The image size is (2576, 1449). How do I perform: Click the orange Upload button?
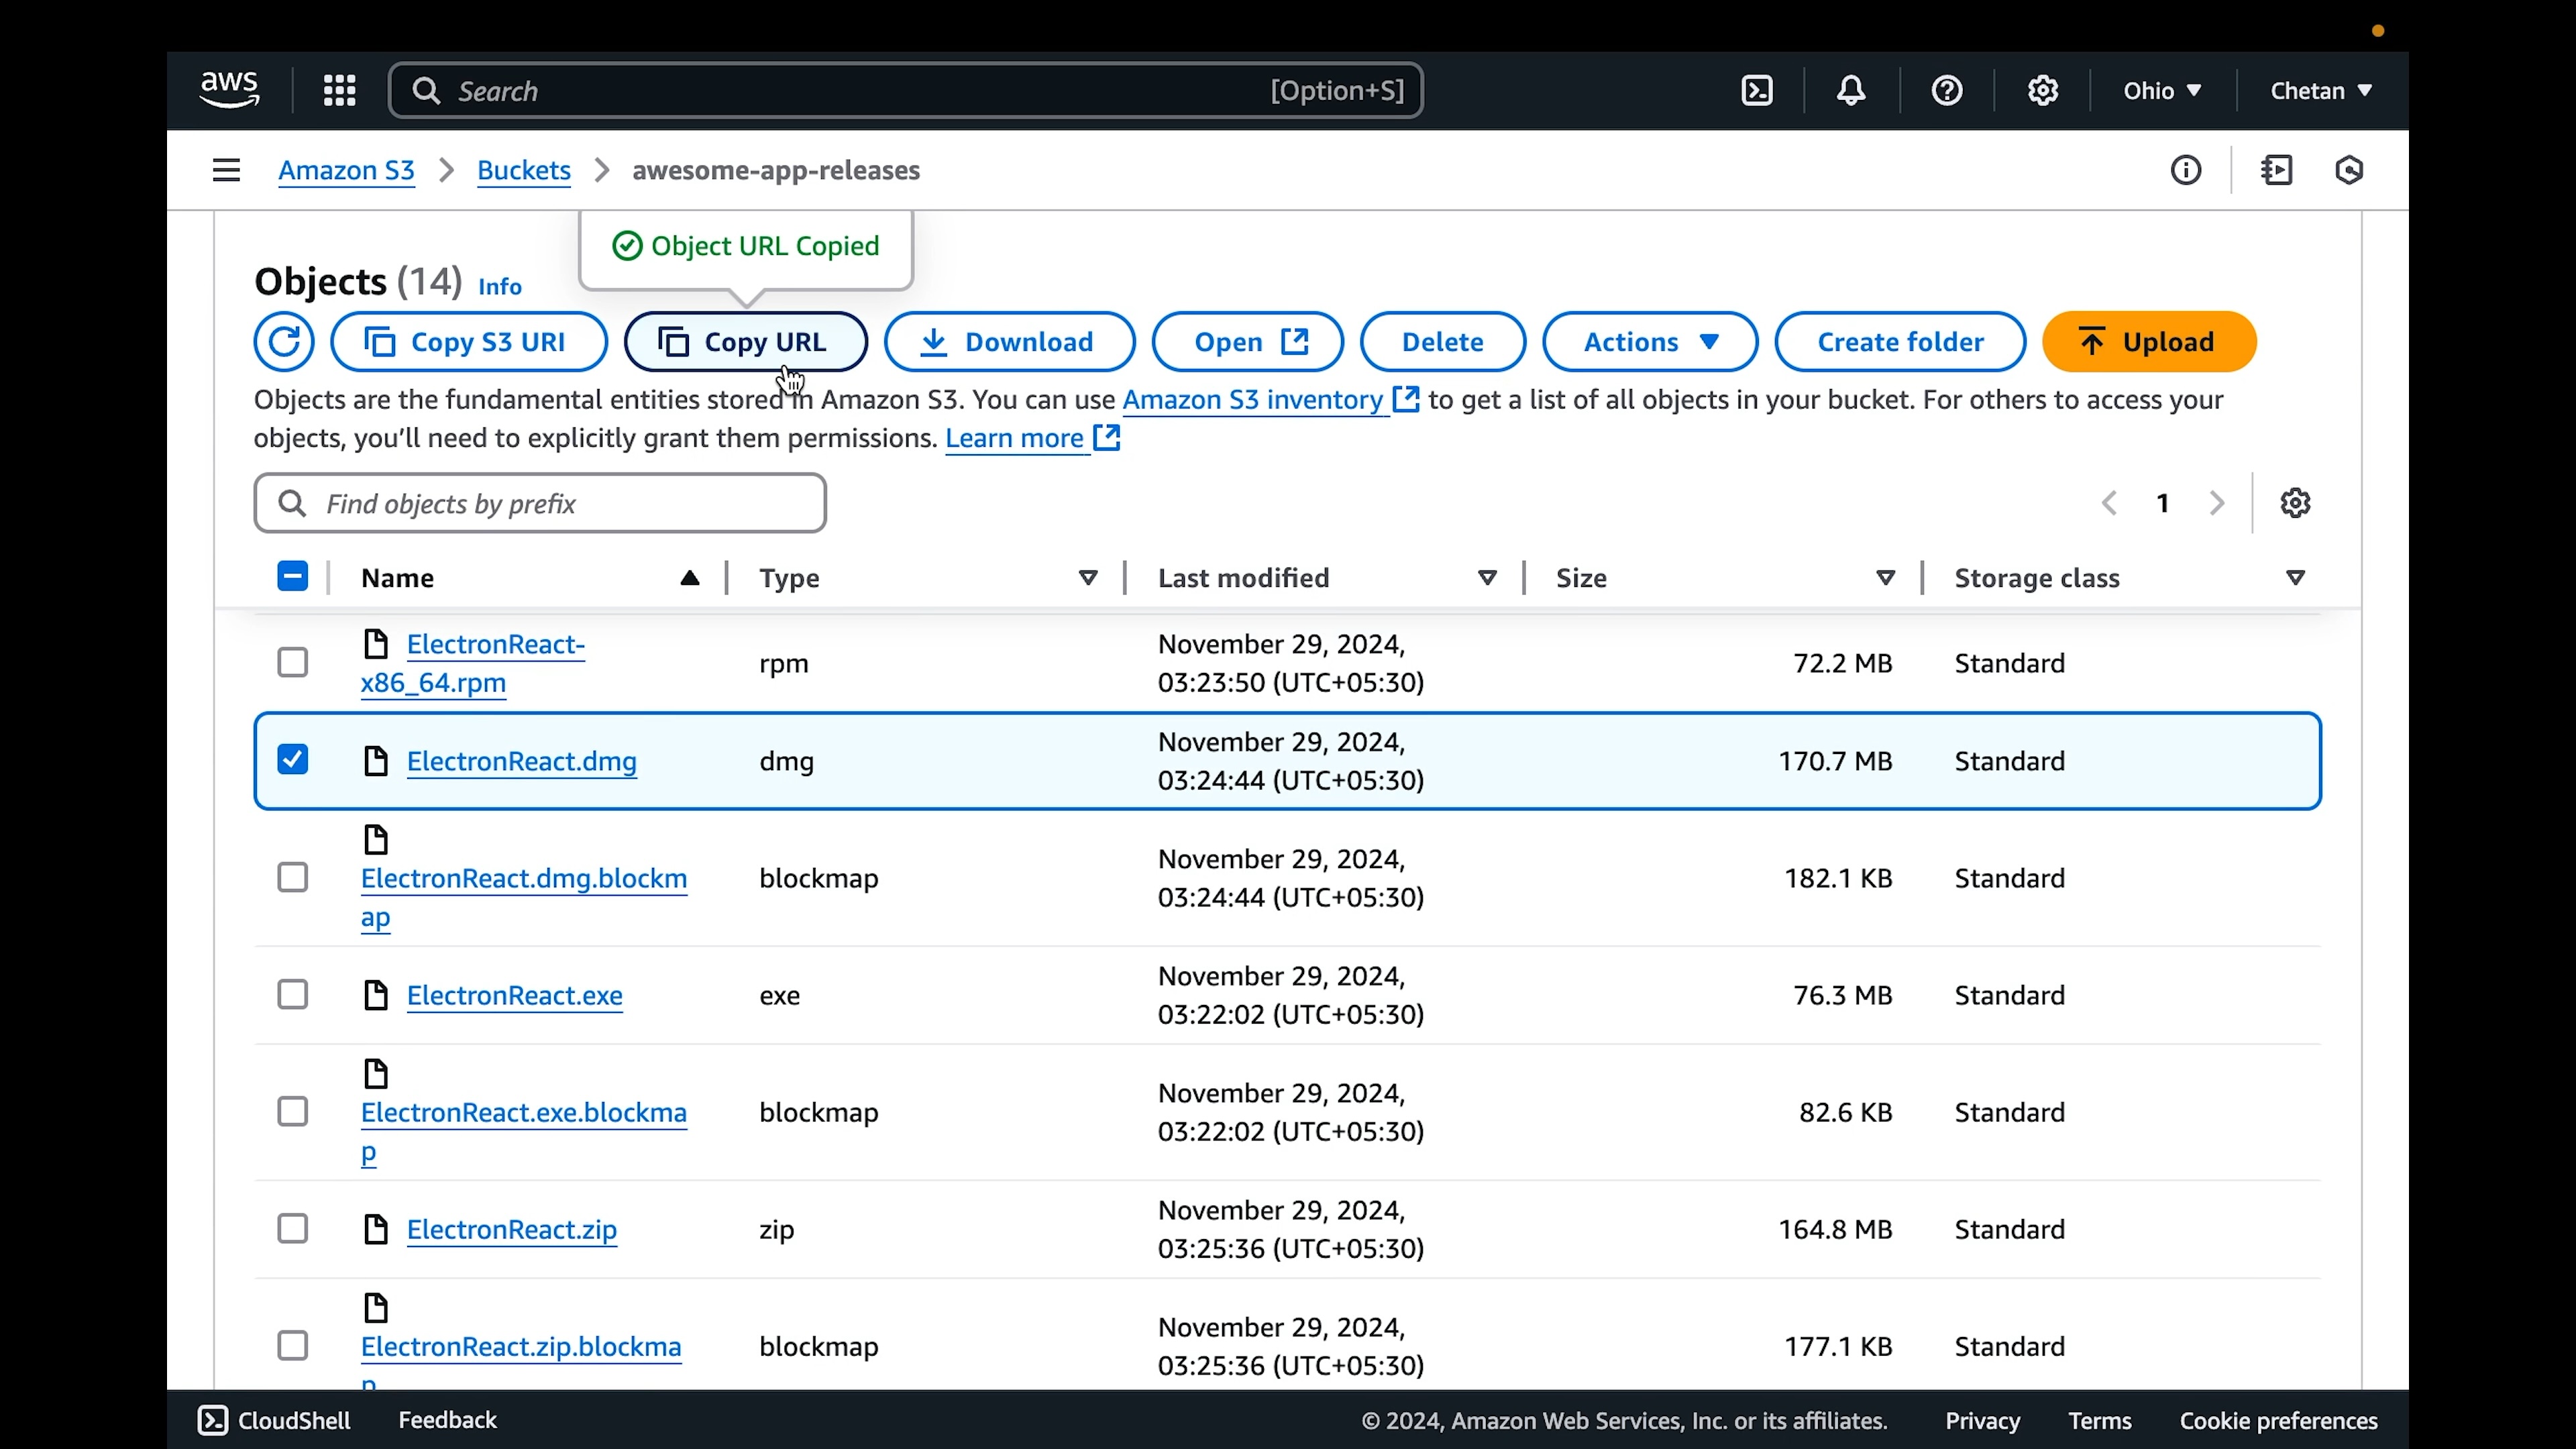click(x=2148, y=342)
